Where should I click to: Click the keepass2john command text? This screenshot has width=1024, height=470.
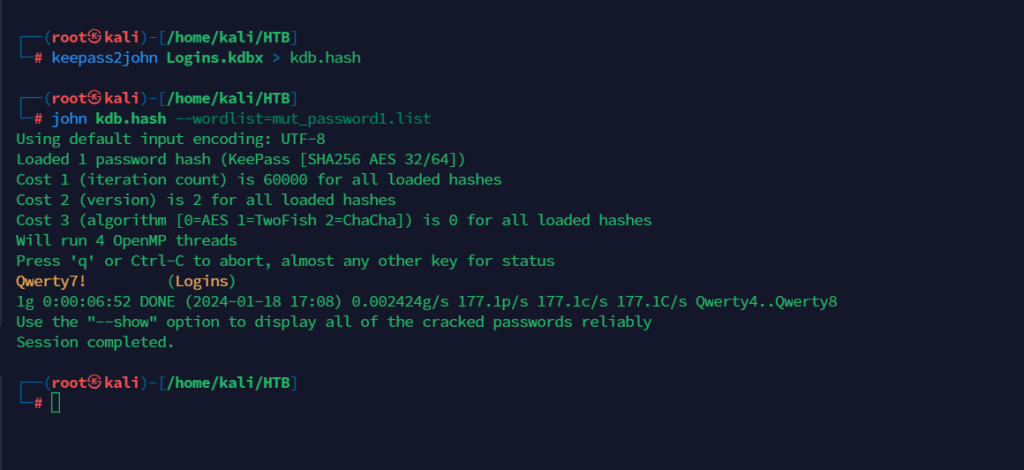104,58
